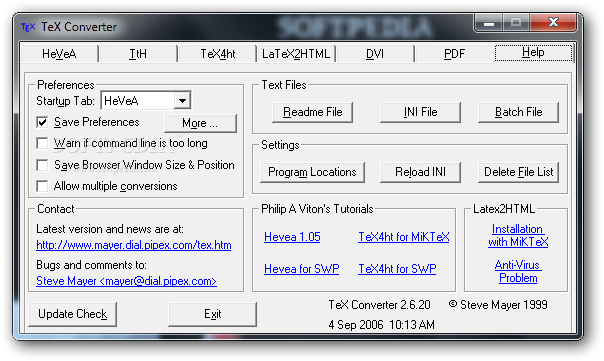
Task: Open the Readme File
Action: coord(312,112)
